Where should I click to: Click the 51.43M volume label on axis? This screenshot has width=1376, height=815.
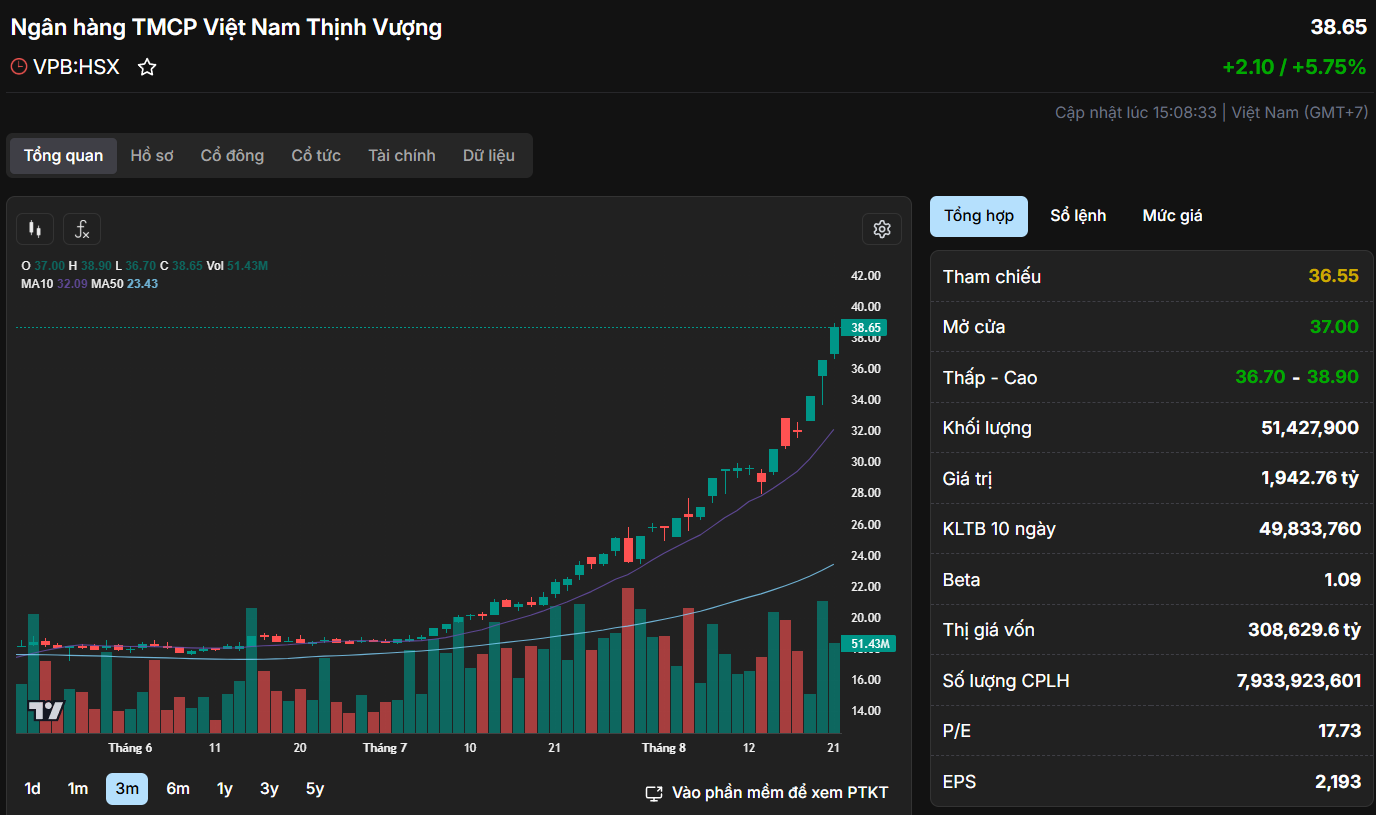[868, 644]
